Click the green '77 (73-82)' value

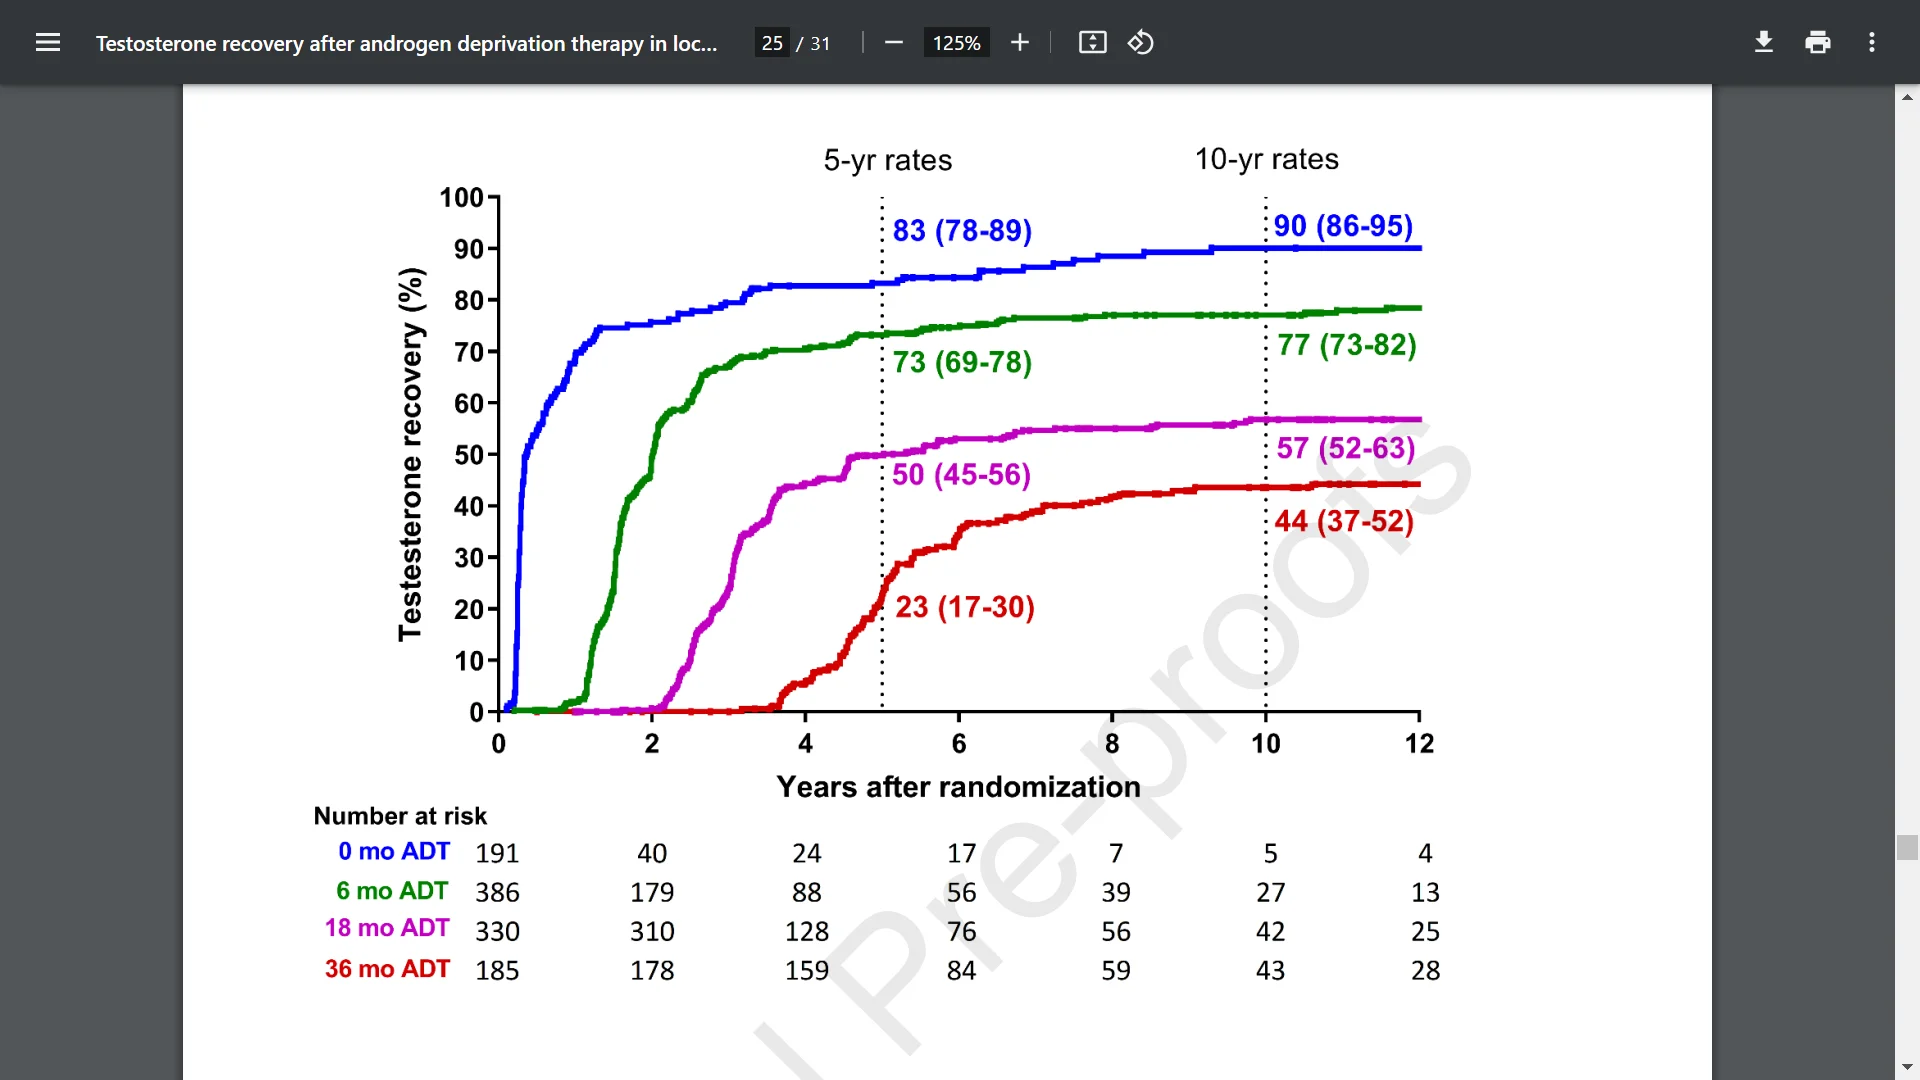pos(1346,344)
